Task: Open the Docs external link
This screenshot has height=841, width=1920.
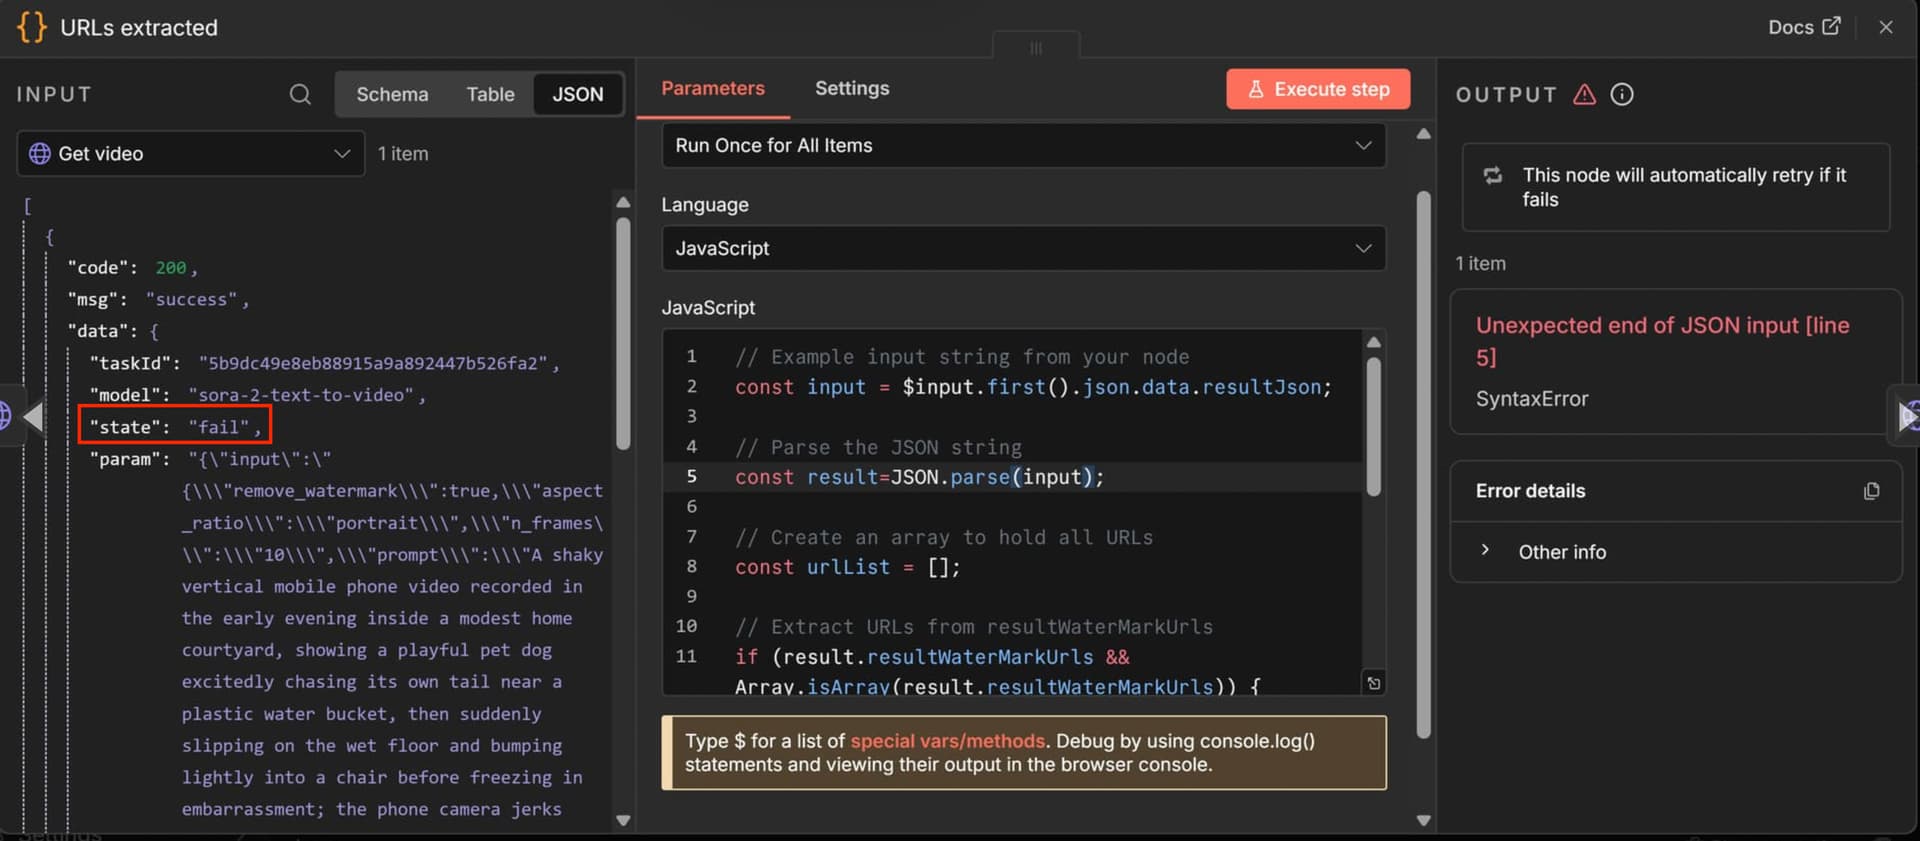Action: [1803, 27]
